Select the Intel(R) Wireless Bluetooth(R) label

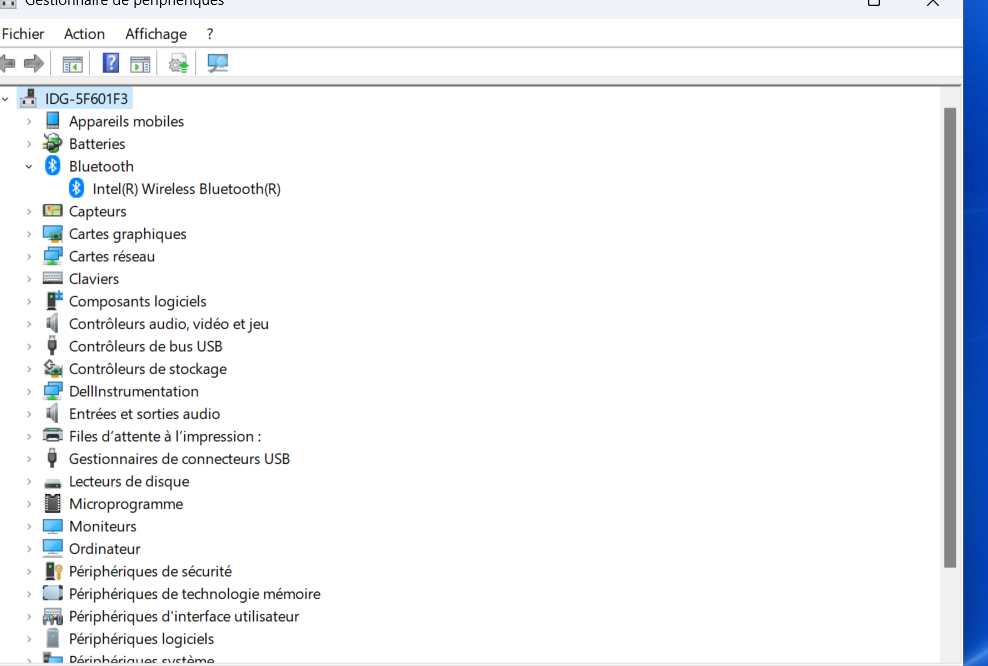(x=187, y=189)
